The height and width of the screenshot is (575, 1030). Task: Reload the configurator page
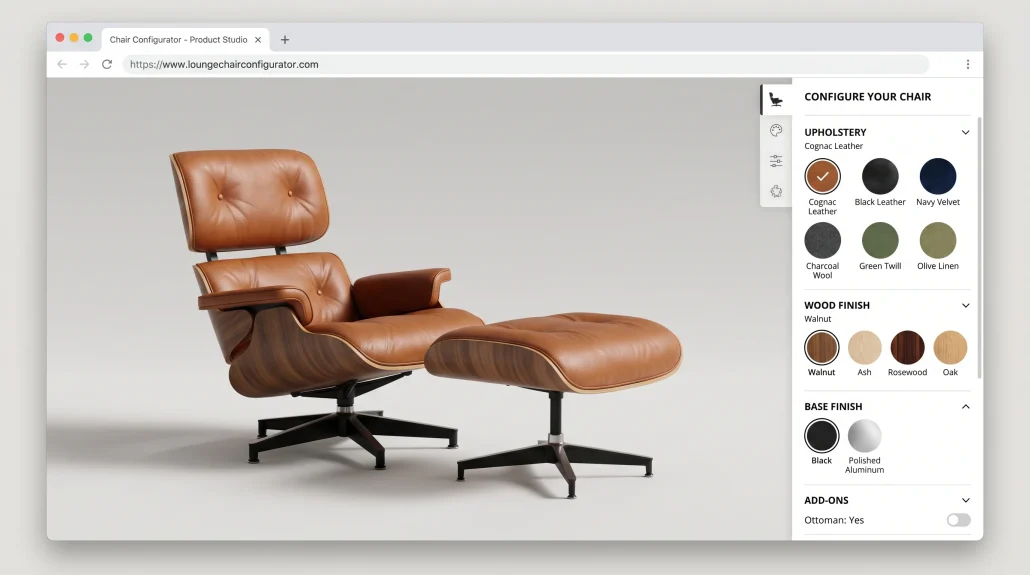point(107,64)
